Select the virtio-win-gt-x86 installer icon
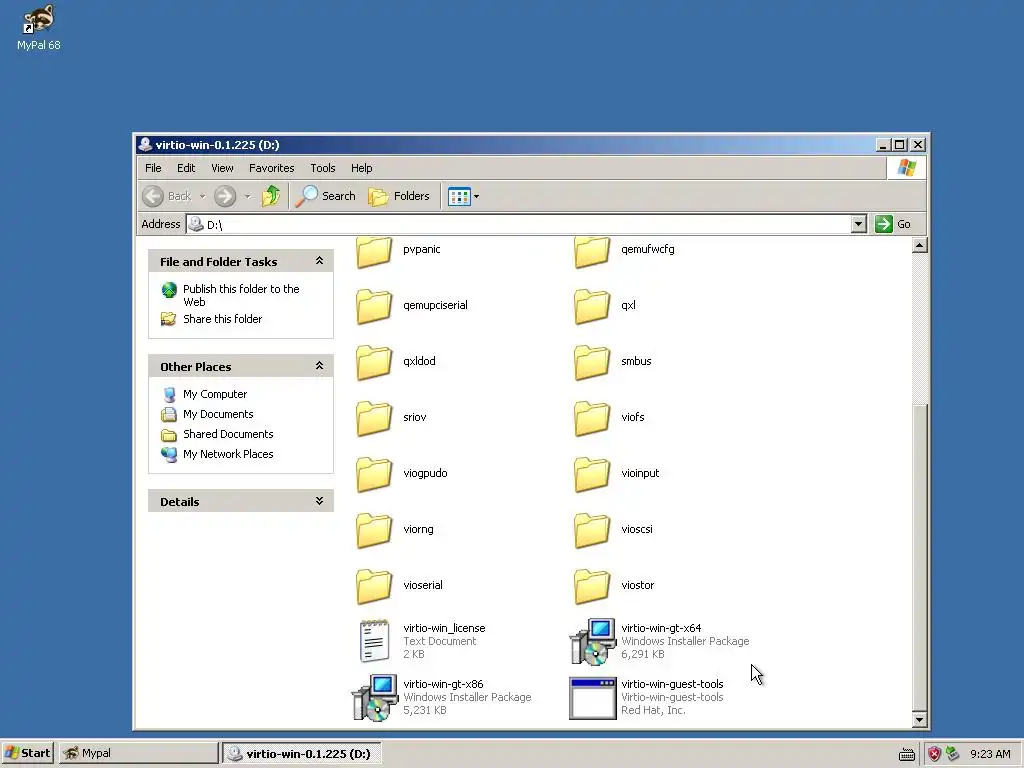Screen dimensions: 1024x768 click(x=375, y=698)
